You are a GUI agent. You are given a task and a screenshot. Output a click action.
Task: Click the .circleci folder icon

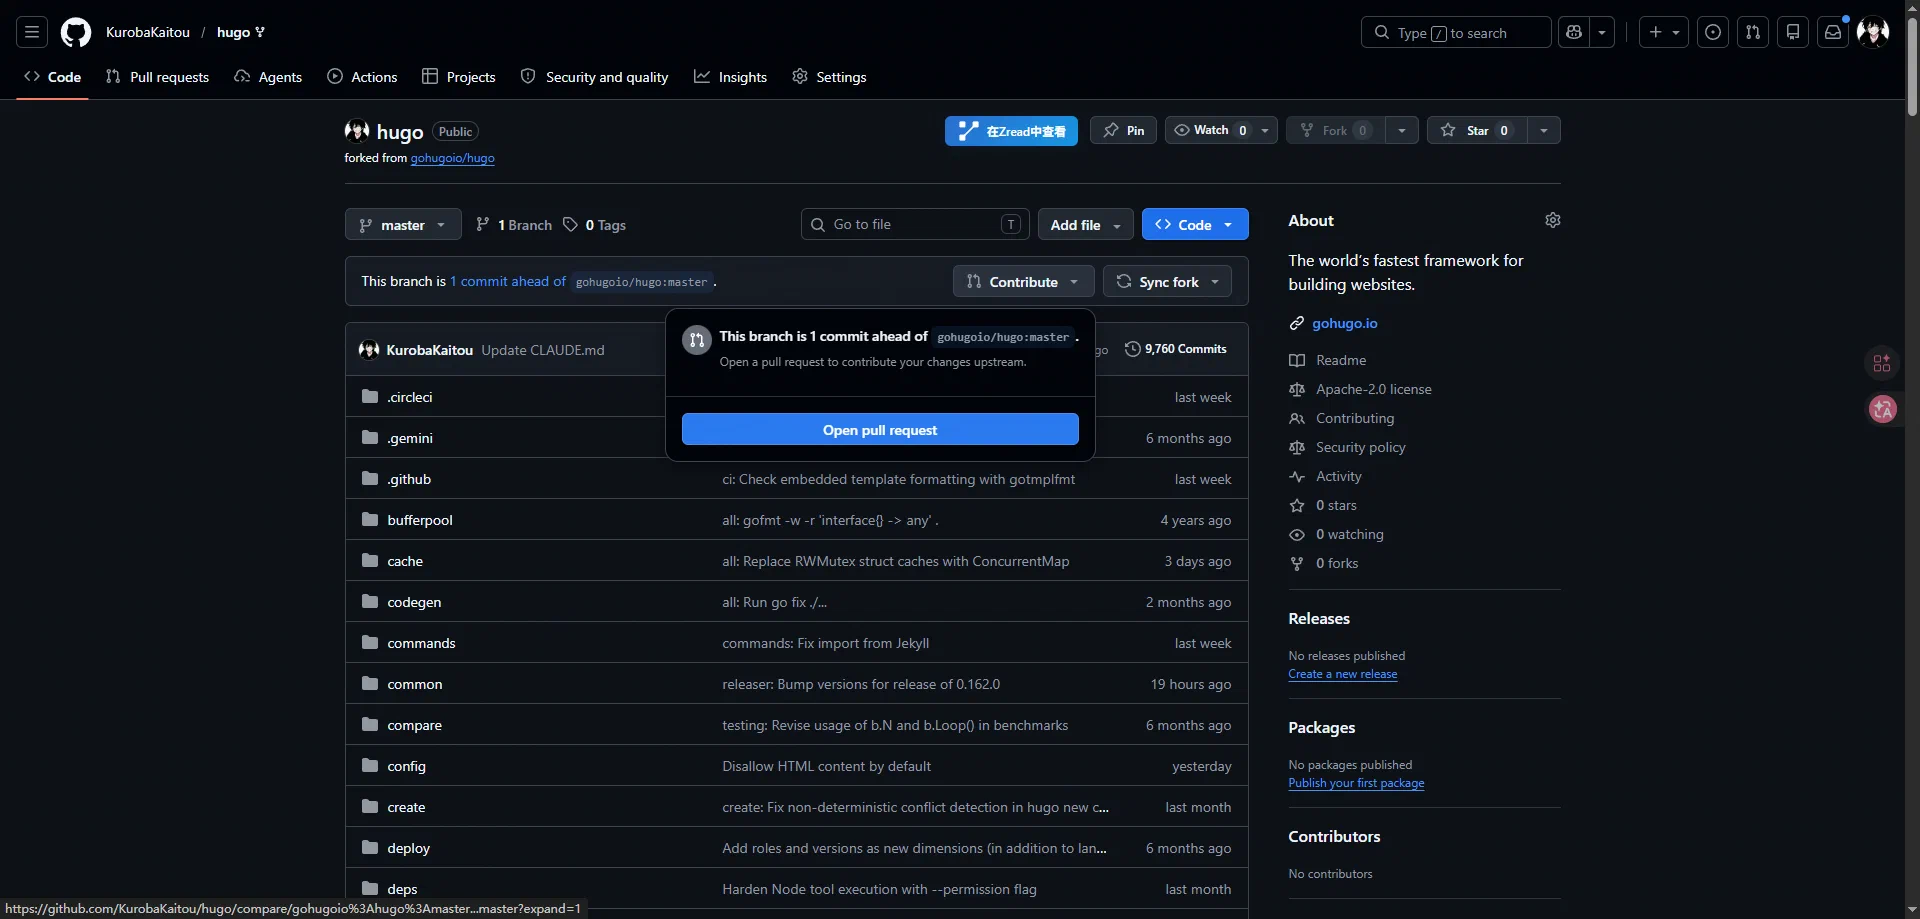[x=370, y=397]
